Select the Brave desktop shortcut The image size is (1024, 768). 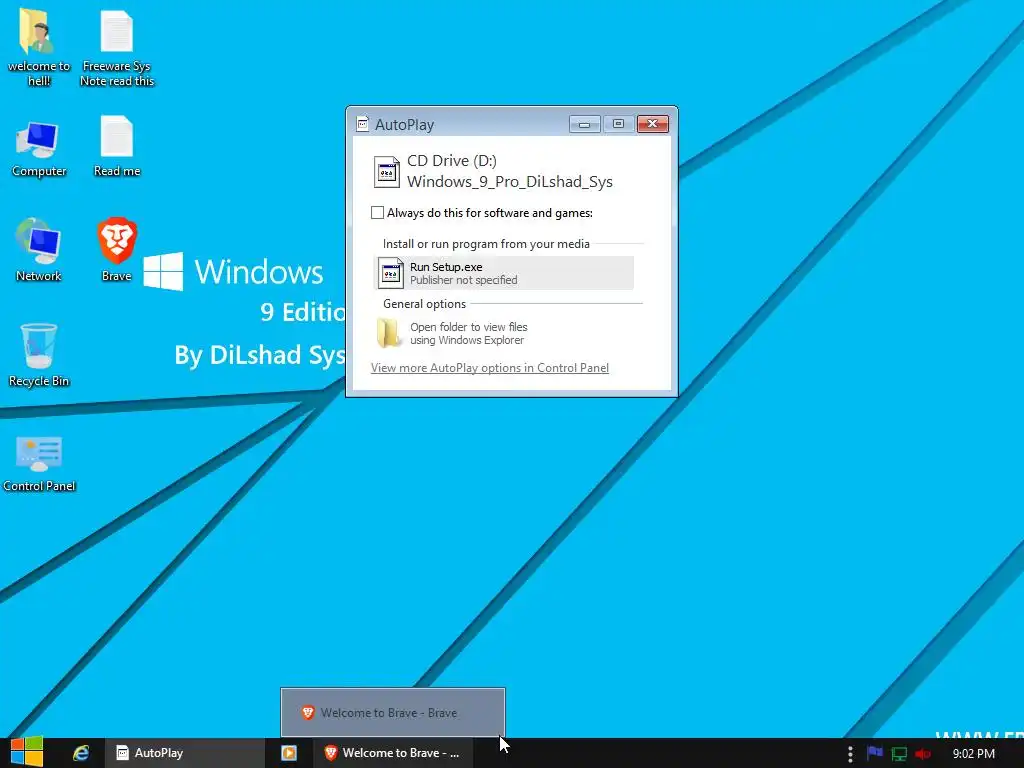pyautogui.click(x=117, y=250)
